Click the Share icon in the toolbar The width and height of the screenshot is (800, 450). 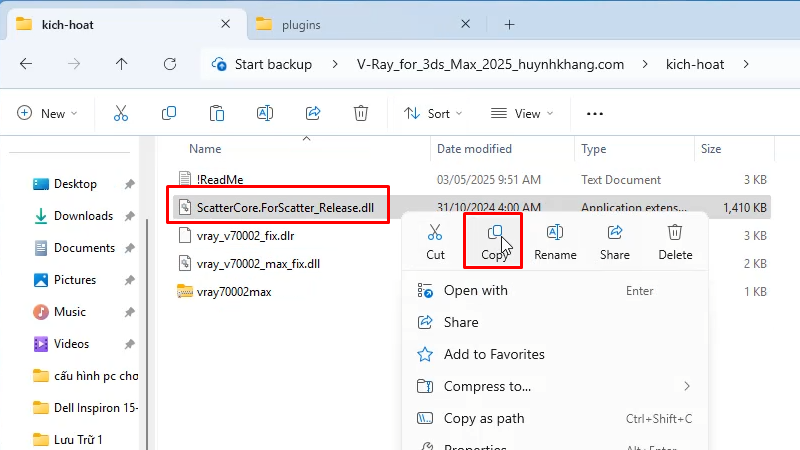[x=313, y=113]
